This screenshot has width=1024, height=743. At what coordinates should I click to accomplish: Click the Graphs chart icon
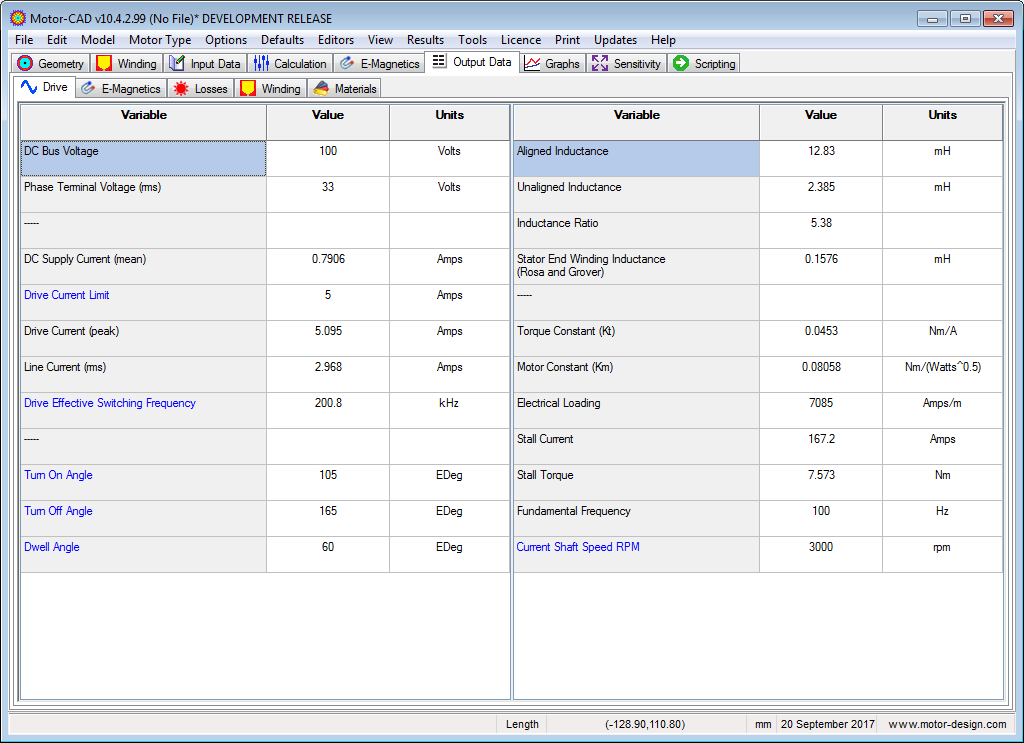tap(532, 63)
